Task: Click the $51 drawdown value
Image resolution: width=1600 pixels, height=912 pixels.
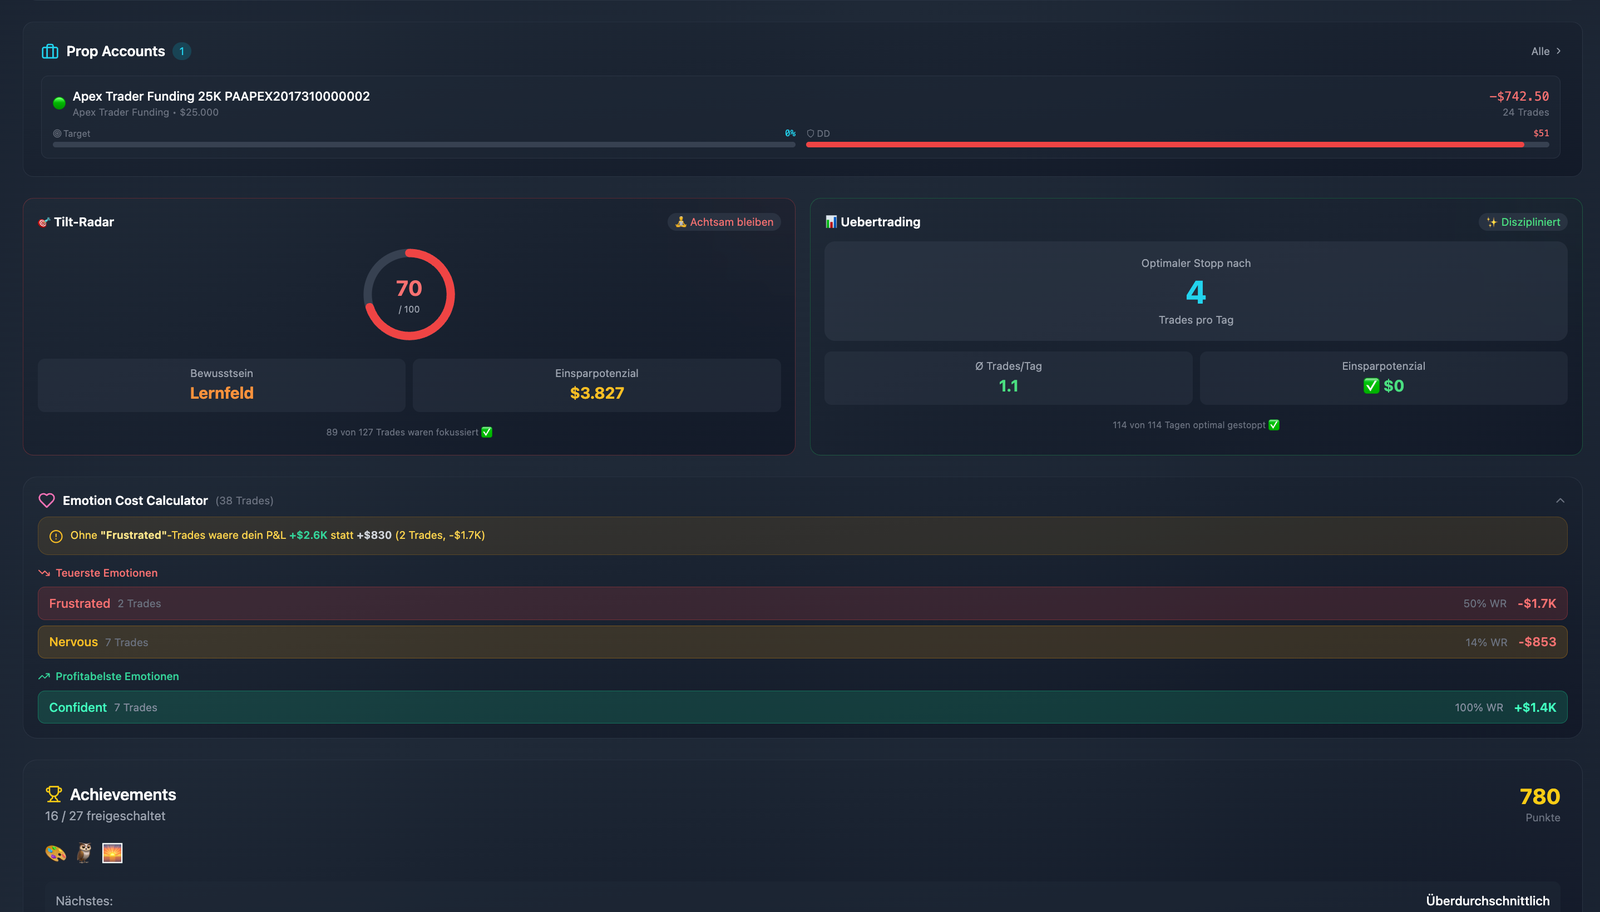Action: point(1541,133)
